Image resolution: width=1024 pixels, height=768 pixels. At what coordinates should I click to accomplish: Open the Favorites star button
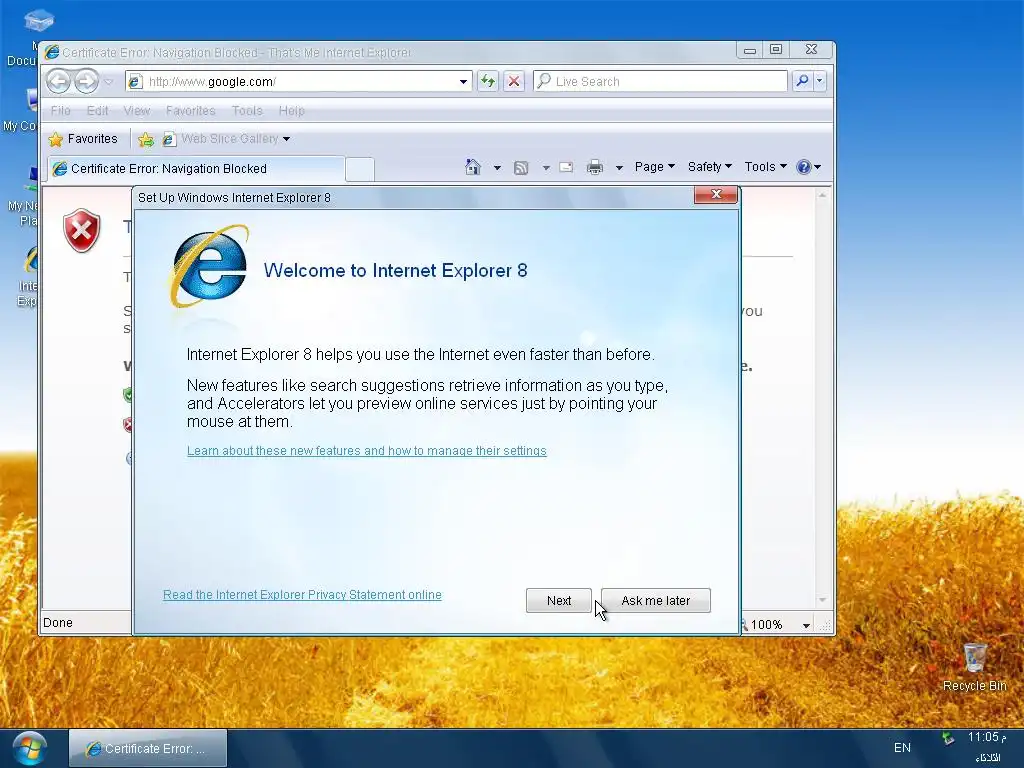coord(83,138)
